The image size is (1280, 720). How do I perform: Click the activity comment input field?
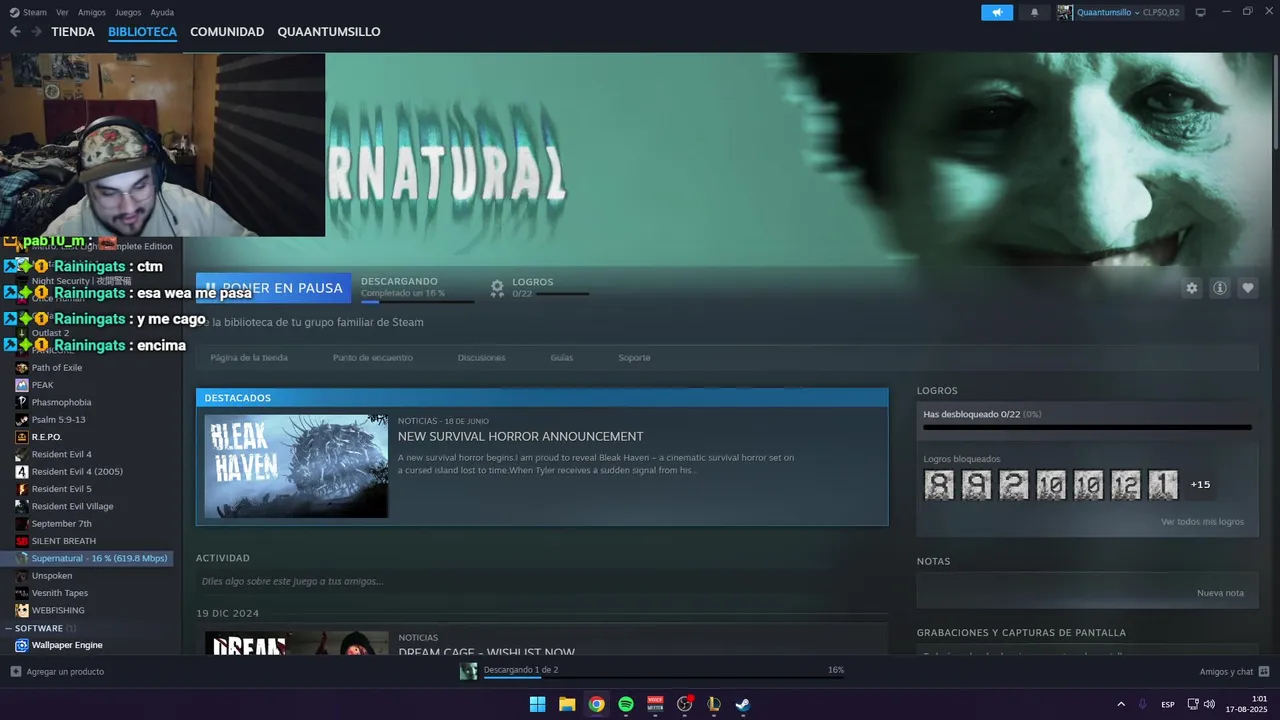[541, 581]
